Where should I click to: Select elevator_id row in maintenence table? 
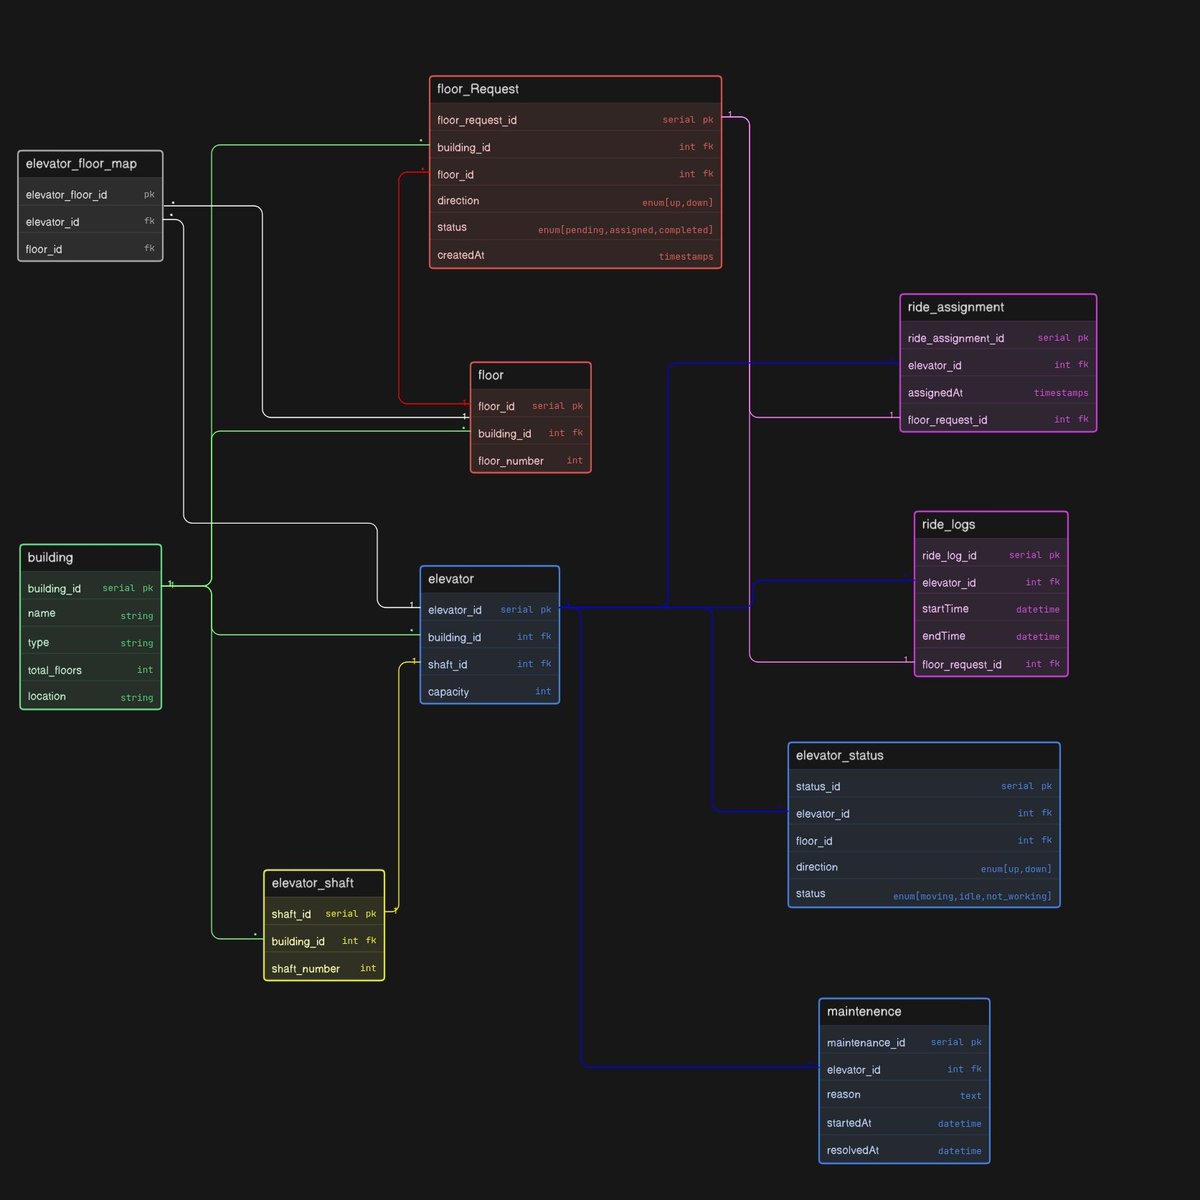click(x=904, y=1069)
